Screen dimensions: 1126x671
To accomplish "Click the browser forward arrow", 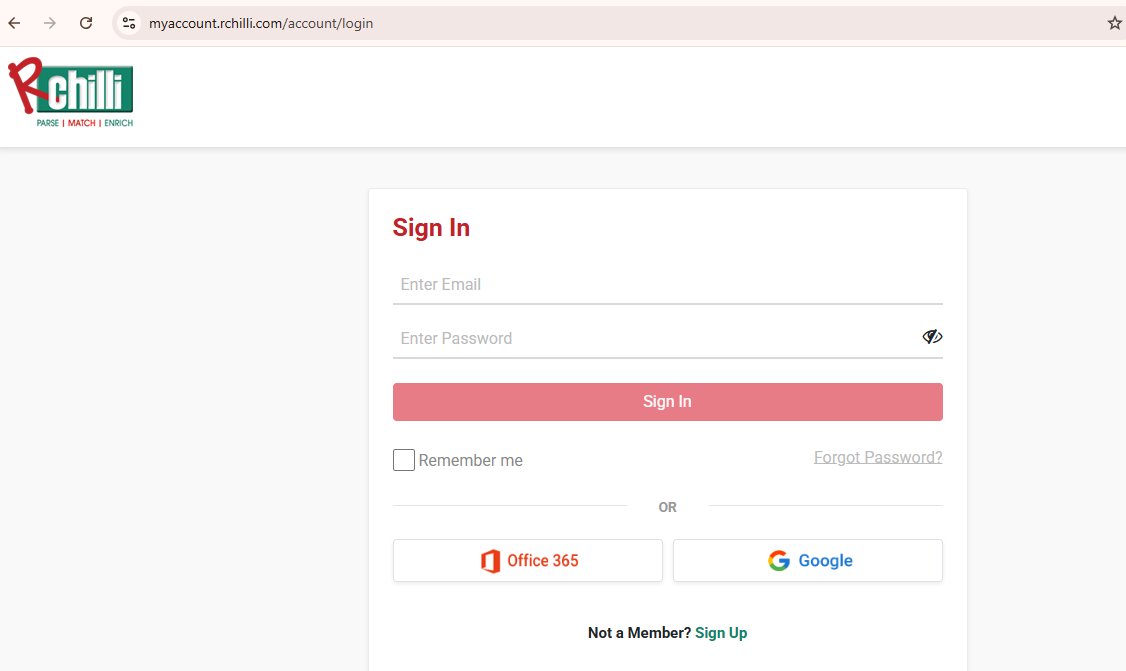I will (x=50, y=23).
